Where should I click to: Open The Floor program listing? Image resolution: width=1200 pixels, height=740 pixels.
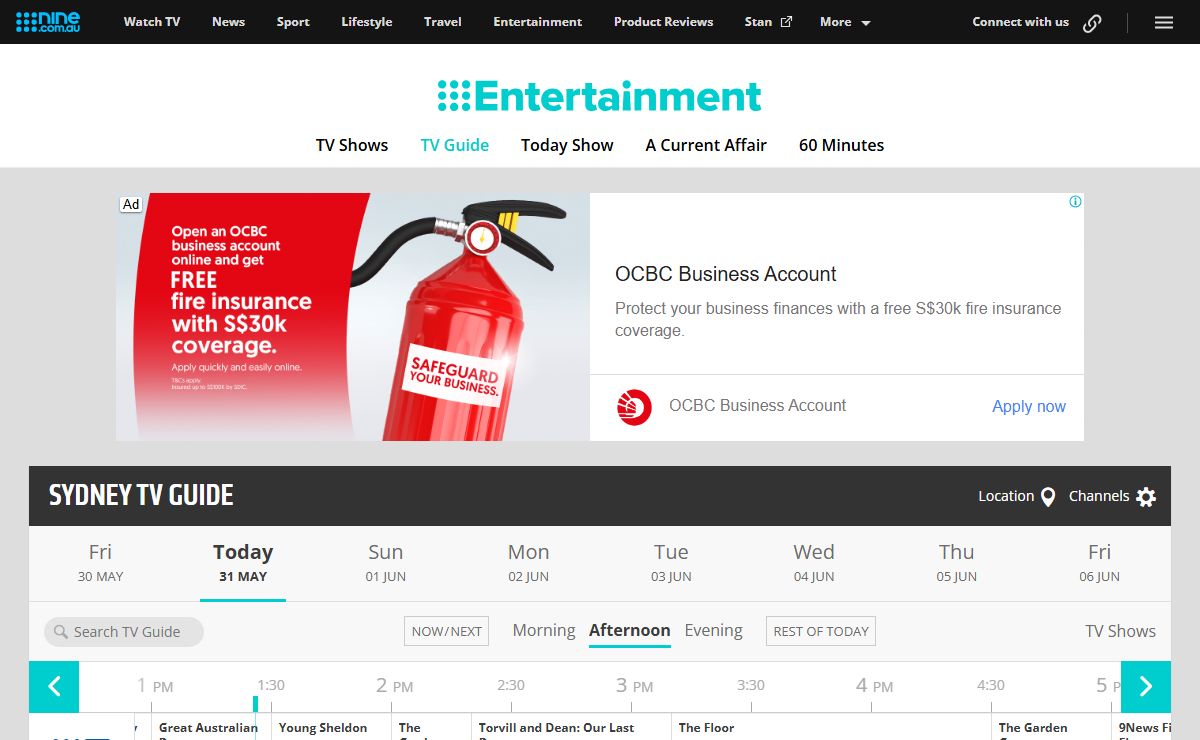click(x=831, y=727)
